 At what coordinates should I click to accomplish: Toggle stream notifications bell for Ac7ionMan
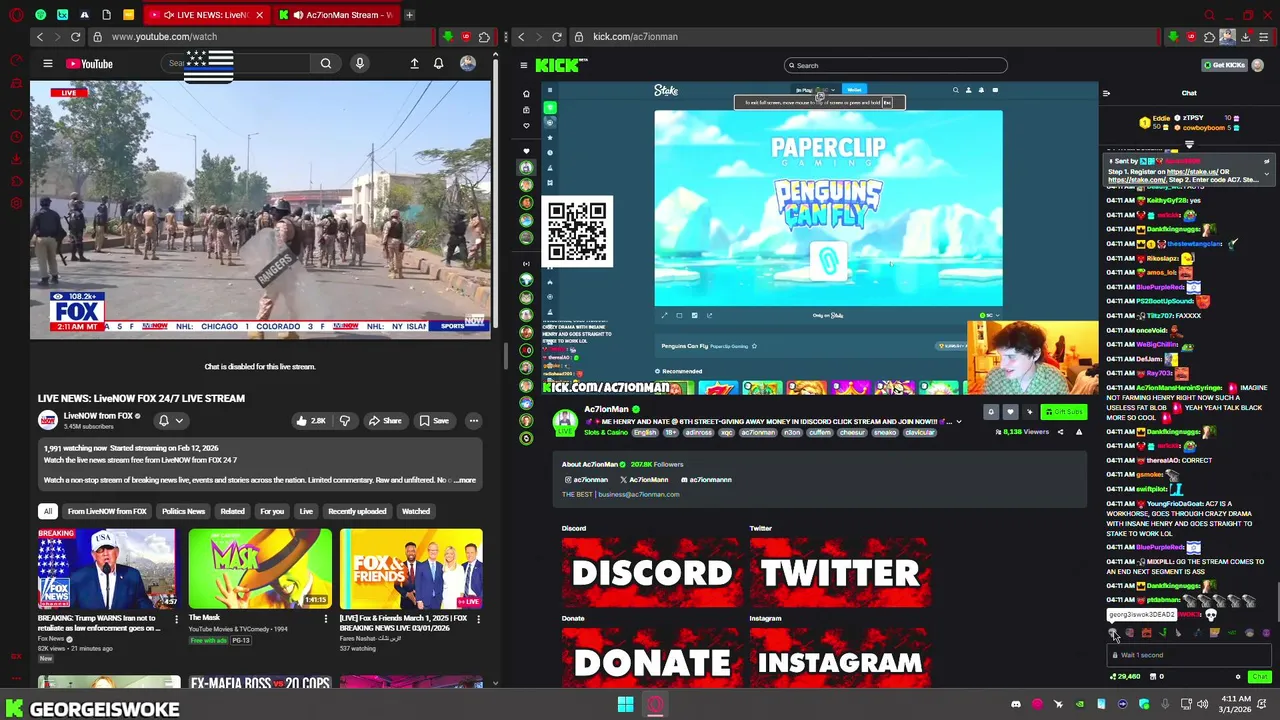coord(991,412)
